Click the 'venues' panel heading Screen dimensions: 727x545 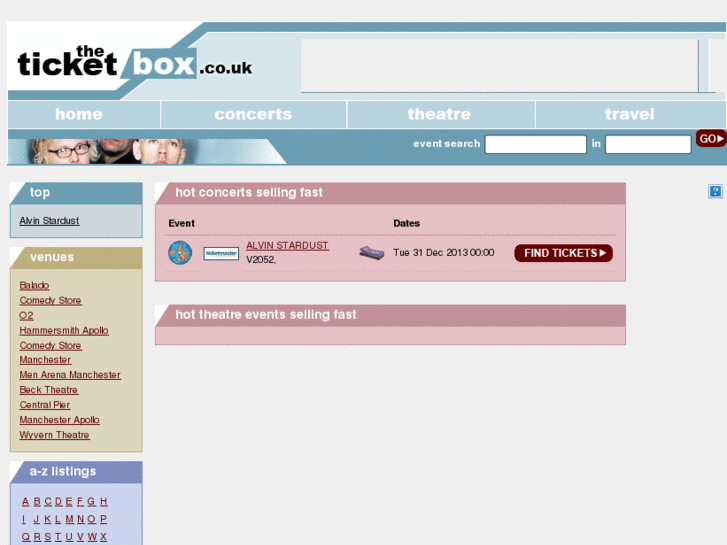point(52,257)
